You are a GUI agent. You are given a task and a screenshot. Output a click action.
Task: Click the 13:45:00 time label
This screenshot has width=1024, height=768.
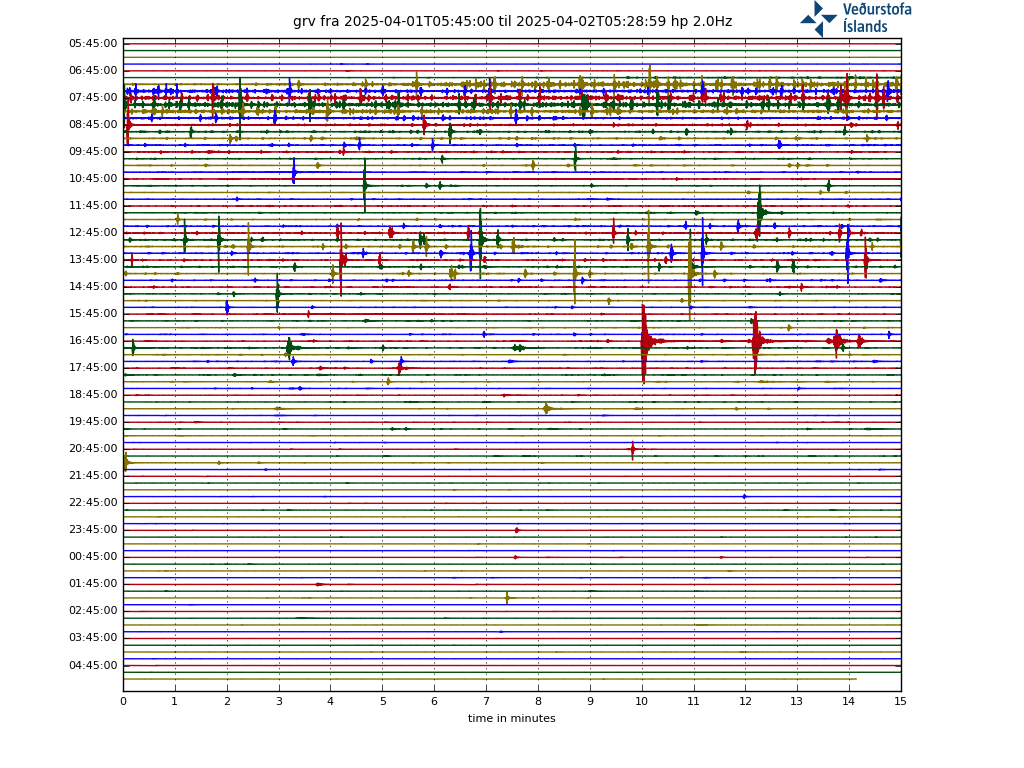coord(93,259)
